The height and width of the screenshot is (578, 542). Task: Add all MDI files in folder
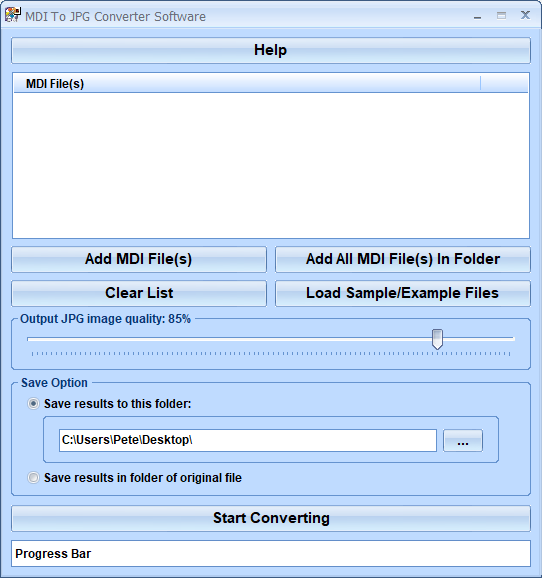tap(403, 259)
